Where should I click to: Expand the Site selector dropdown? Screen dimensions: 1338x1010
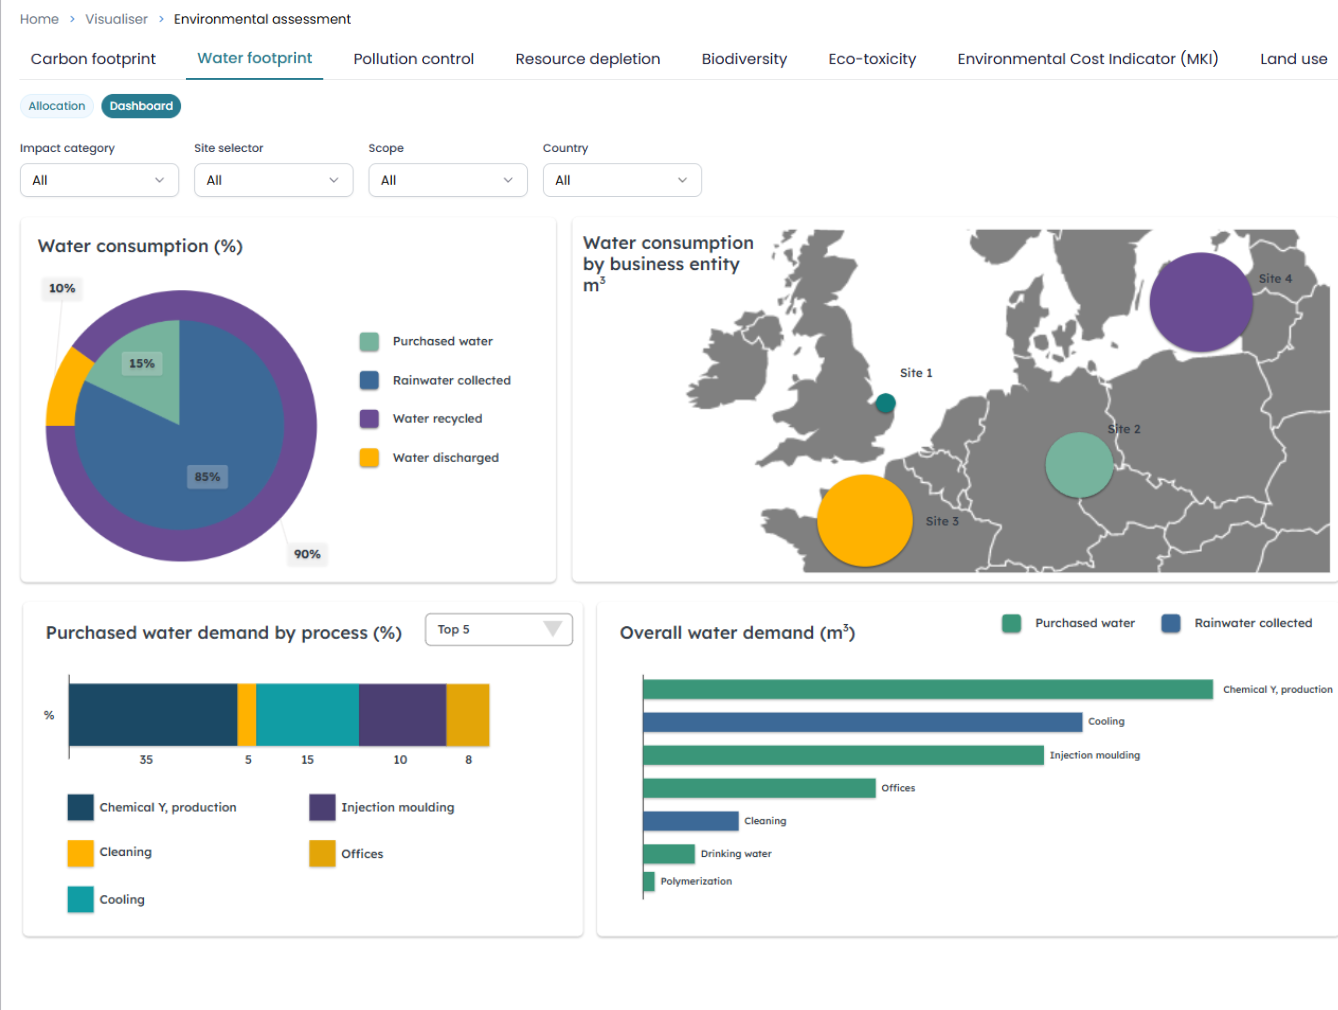tap(273, 180)
